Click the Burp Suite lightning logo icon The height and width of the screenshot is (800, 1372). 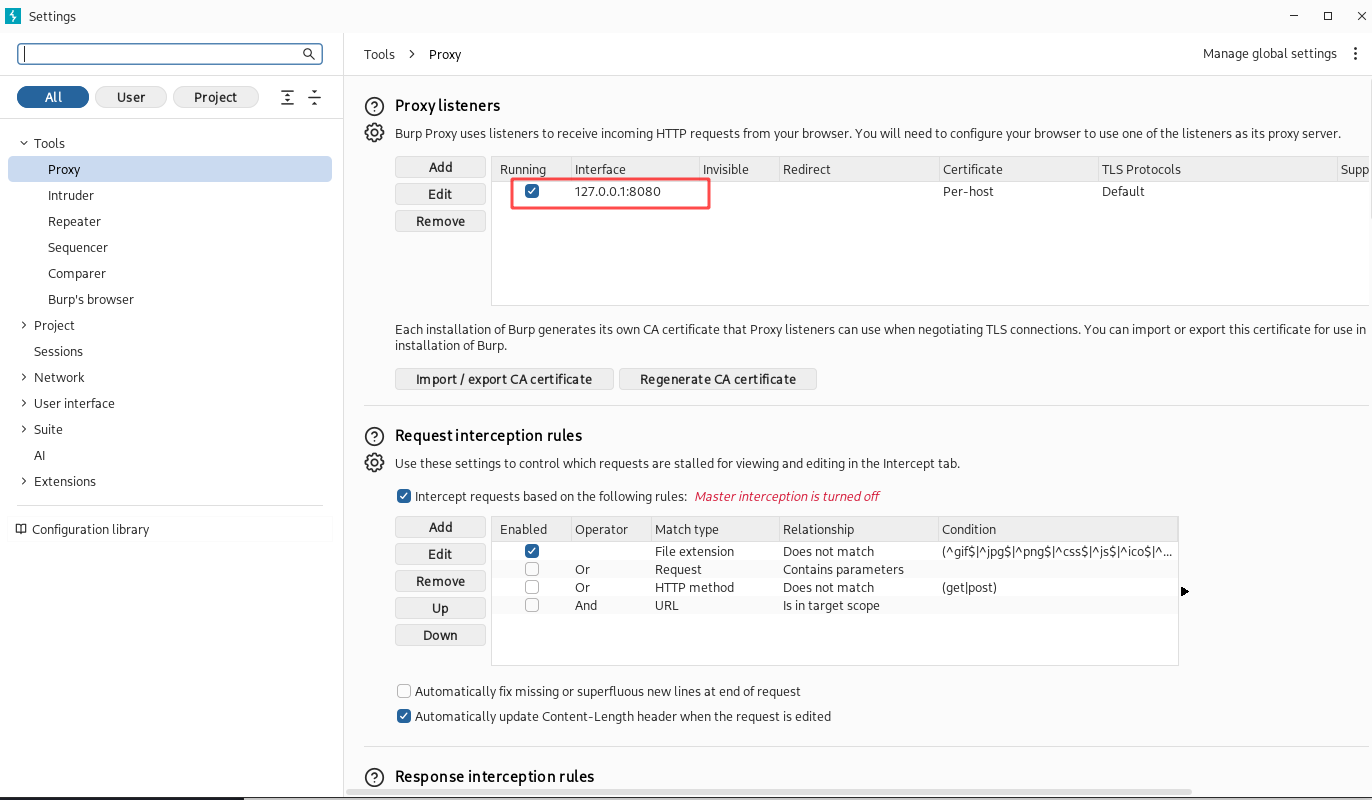(13, 16)
